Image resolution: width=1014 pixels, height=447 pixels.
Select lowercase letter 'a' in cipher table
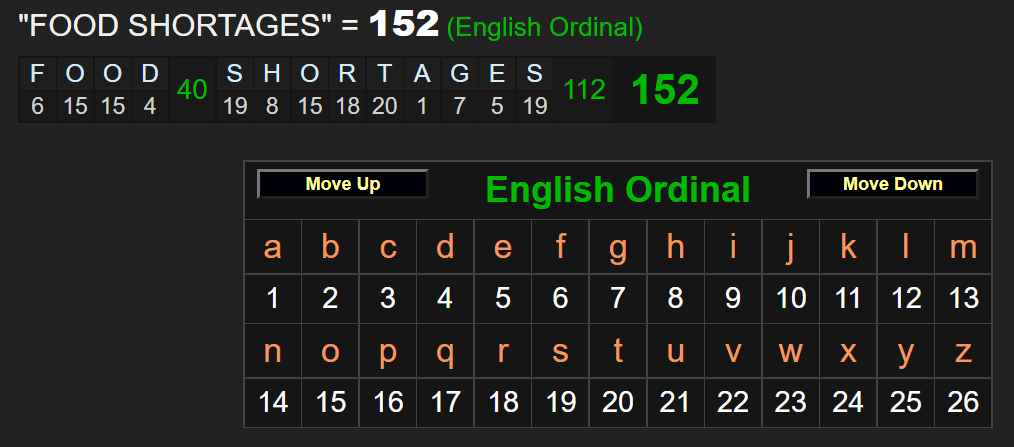pyautogui.click(x=273, y=247)
